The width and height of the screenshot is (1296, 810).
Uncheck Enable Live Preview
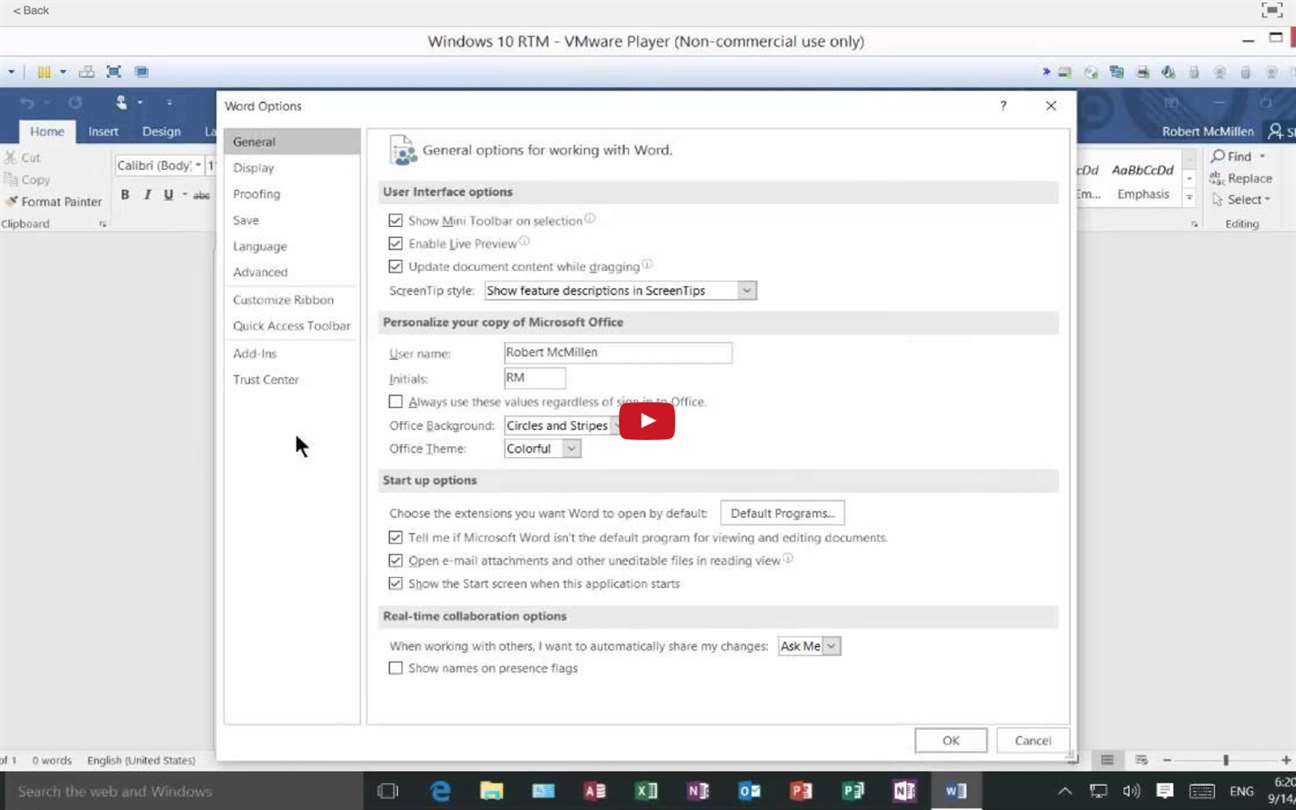[x=396, y=243]
